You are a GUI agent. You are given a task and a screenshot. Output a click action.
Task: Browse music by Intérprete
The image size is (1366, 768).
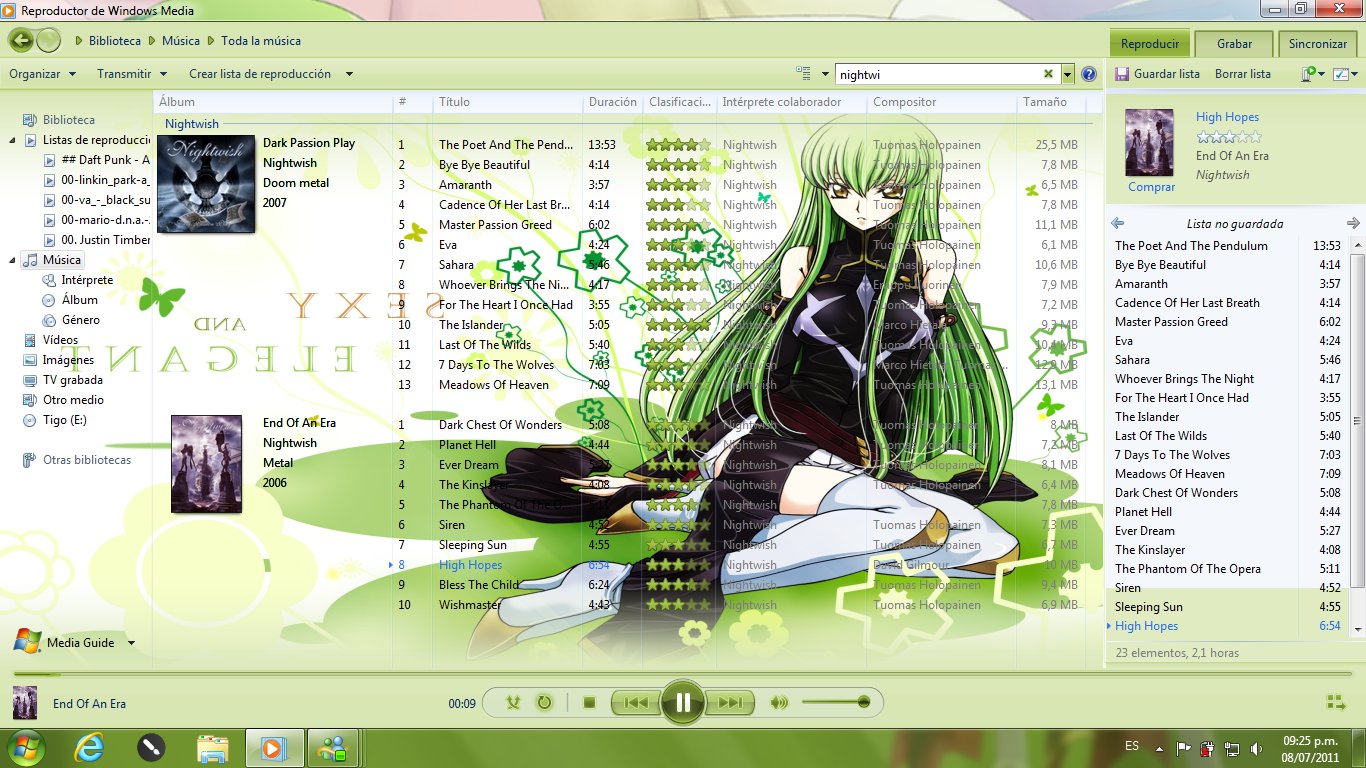pyautogui.click(x=87, y=280)
